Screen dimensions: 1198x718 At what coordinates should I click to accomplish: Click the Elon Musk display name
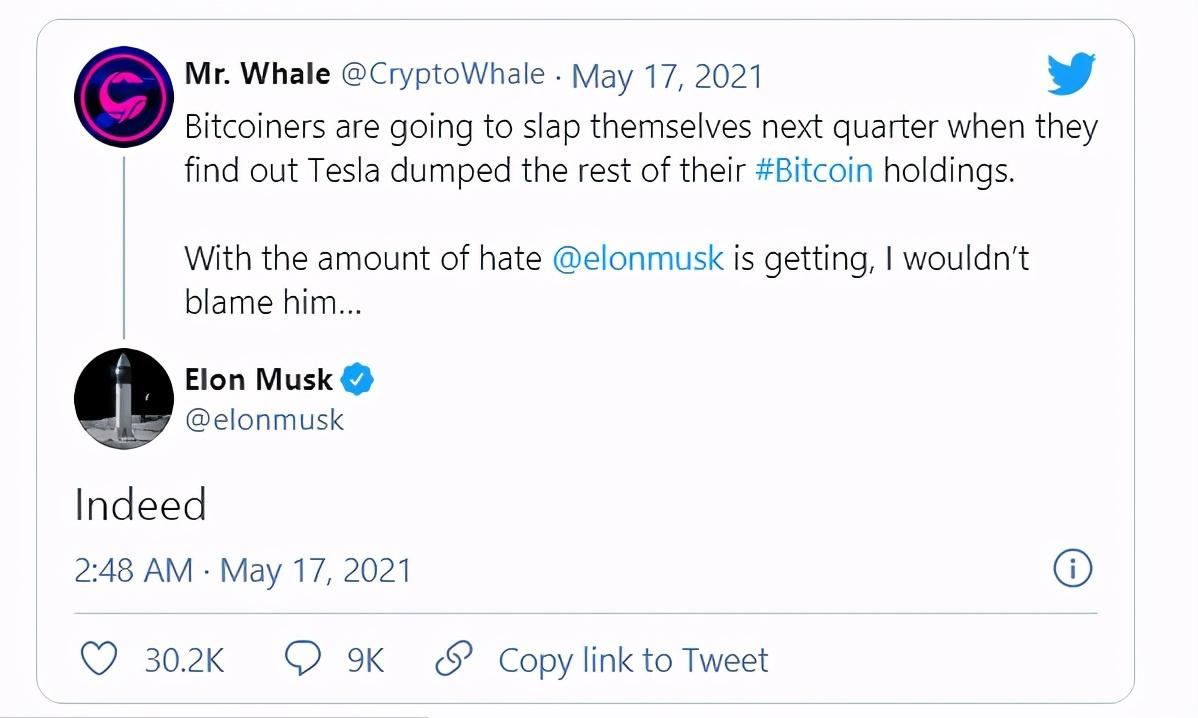coord(259,379)
